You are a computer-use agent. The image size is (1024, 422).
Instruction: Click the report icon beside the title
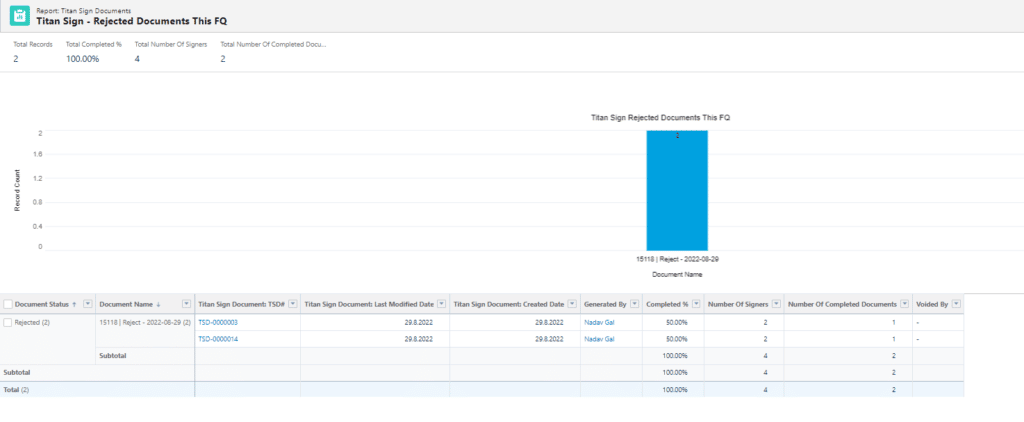(x=20, y=15)
